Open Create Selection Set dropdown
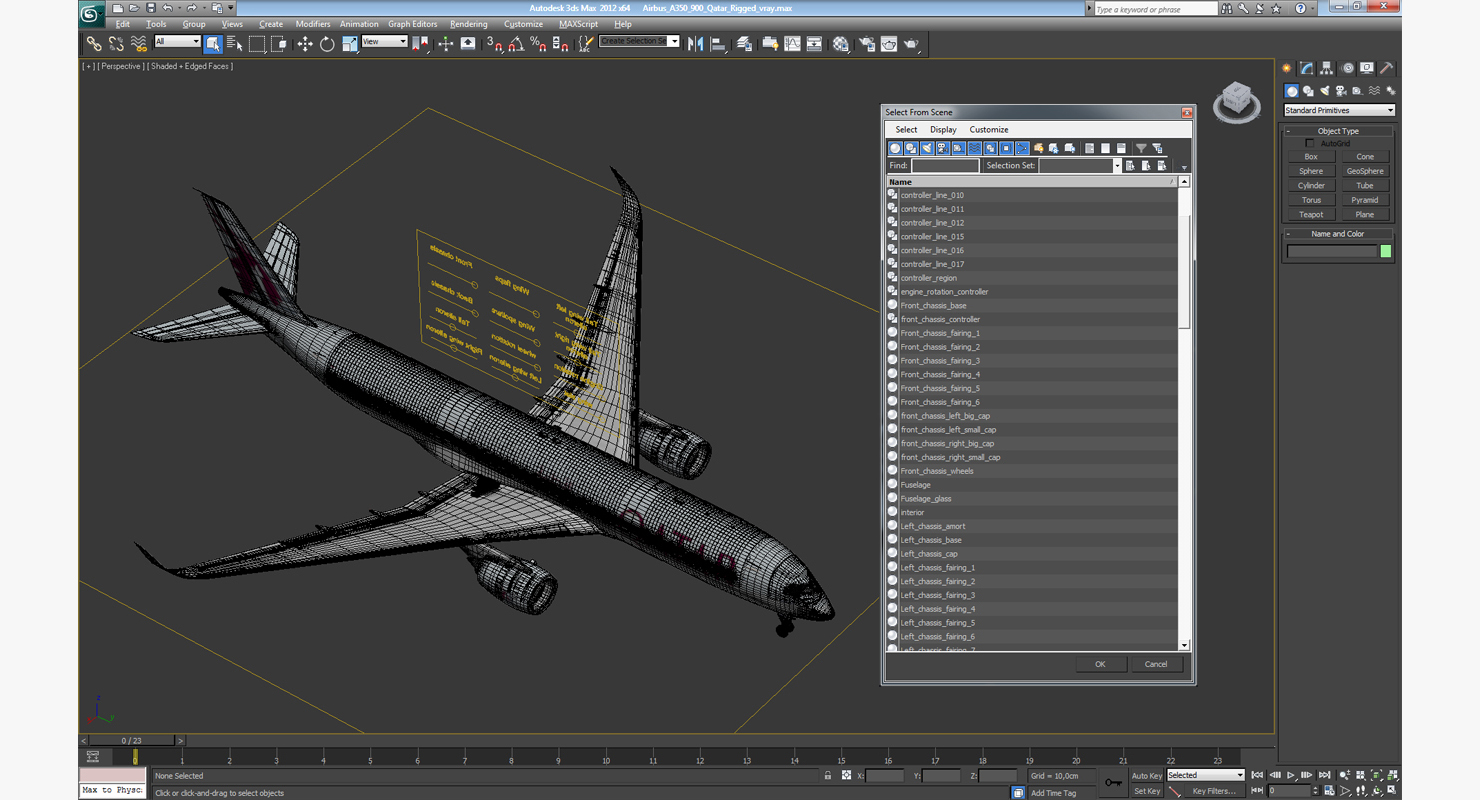Image resolution: width=1480 pixels, height=800 pixels. click(639, 41)
